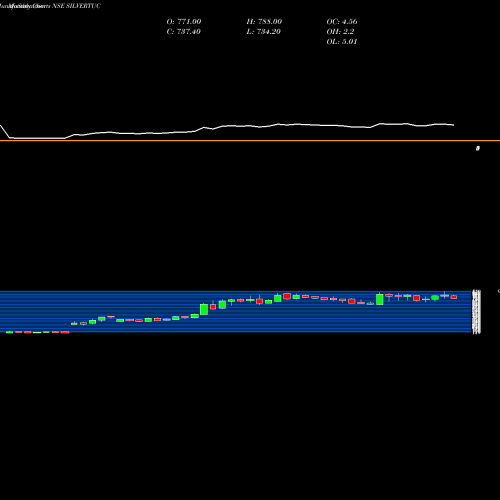Select the close value 'C: 737.40'

point(184,32)
